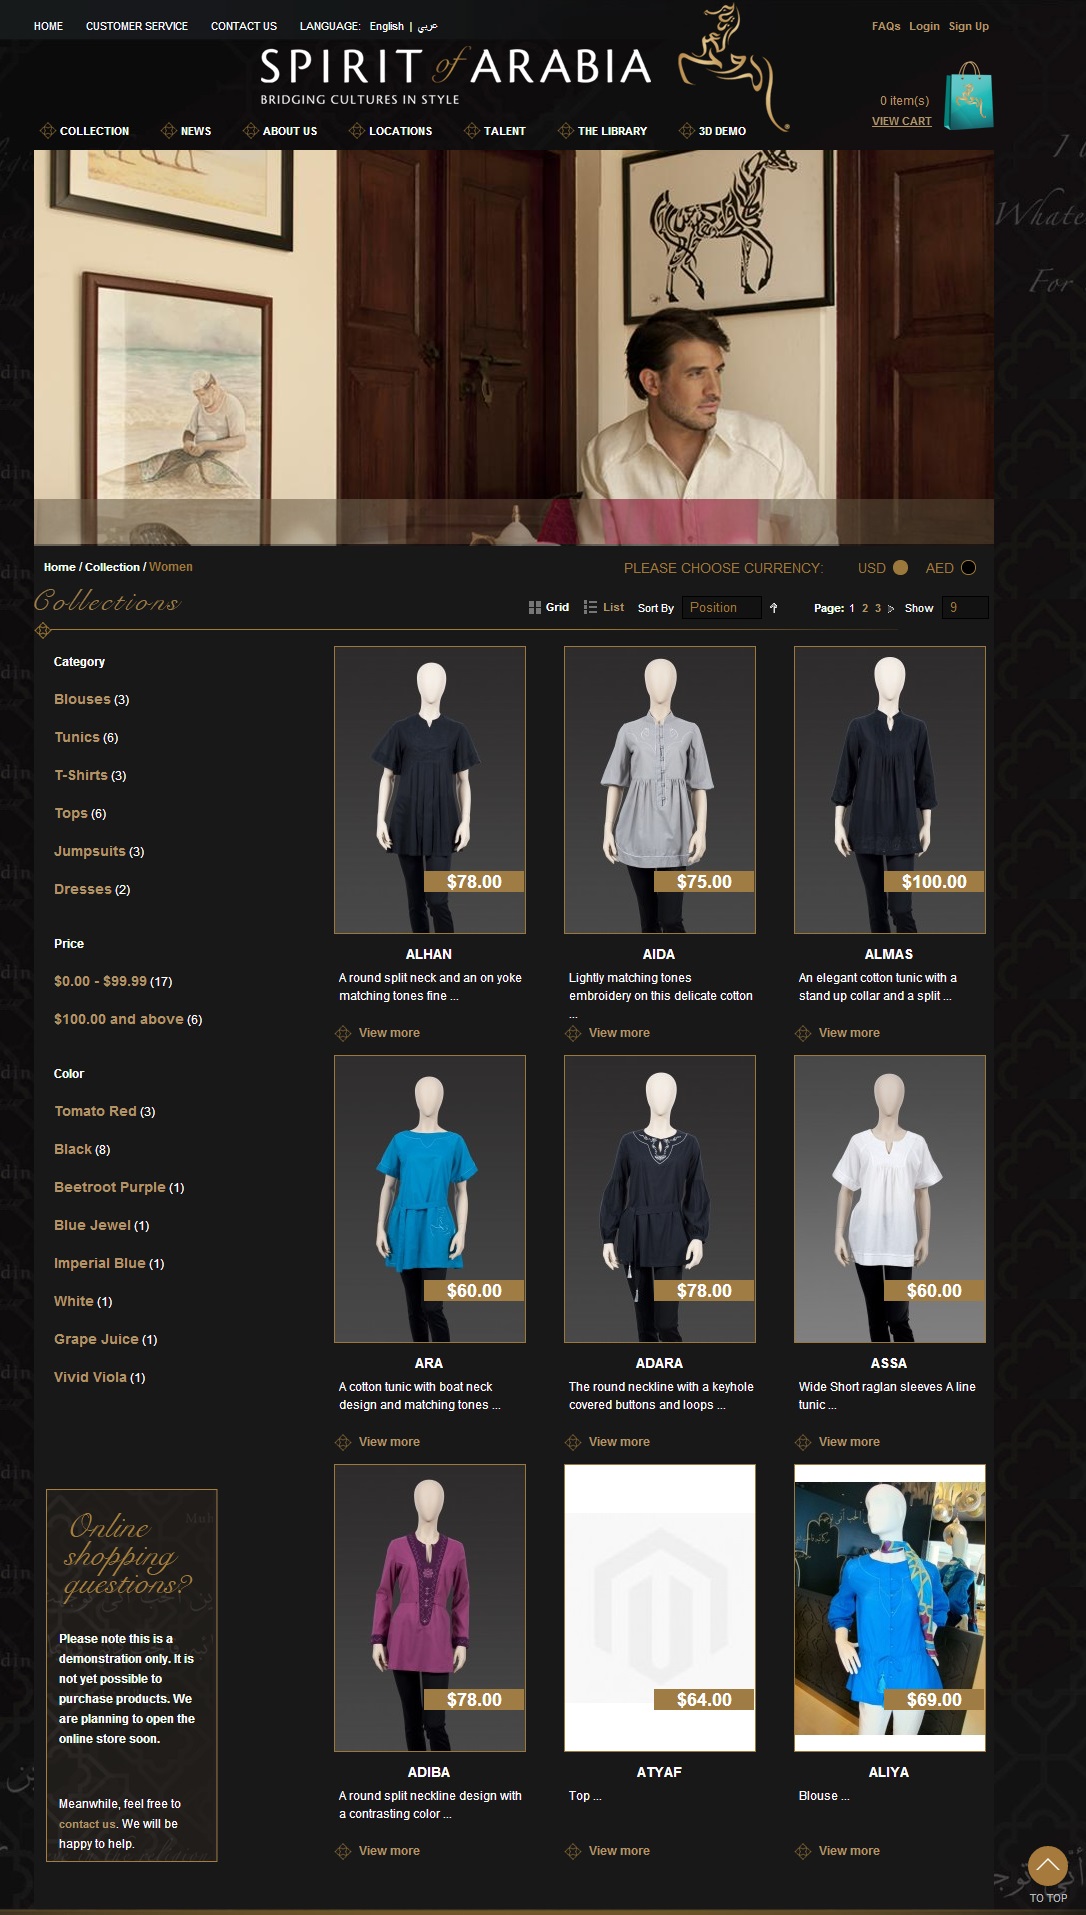Viewport: 1086px width, 1915px height.
Task: Open the Almas product title
Action: (x=889, y=954)
